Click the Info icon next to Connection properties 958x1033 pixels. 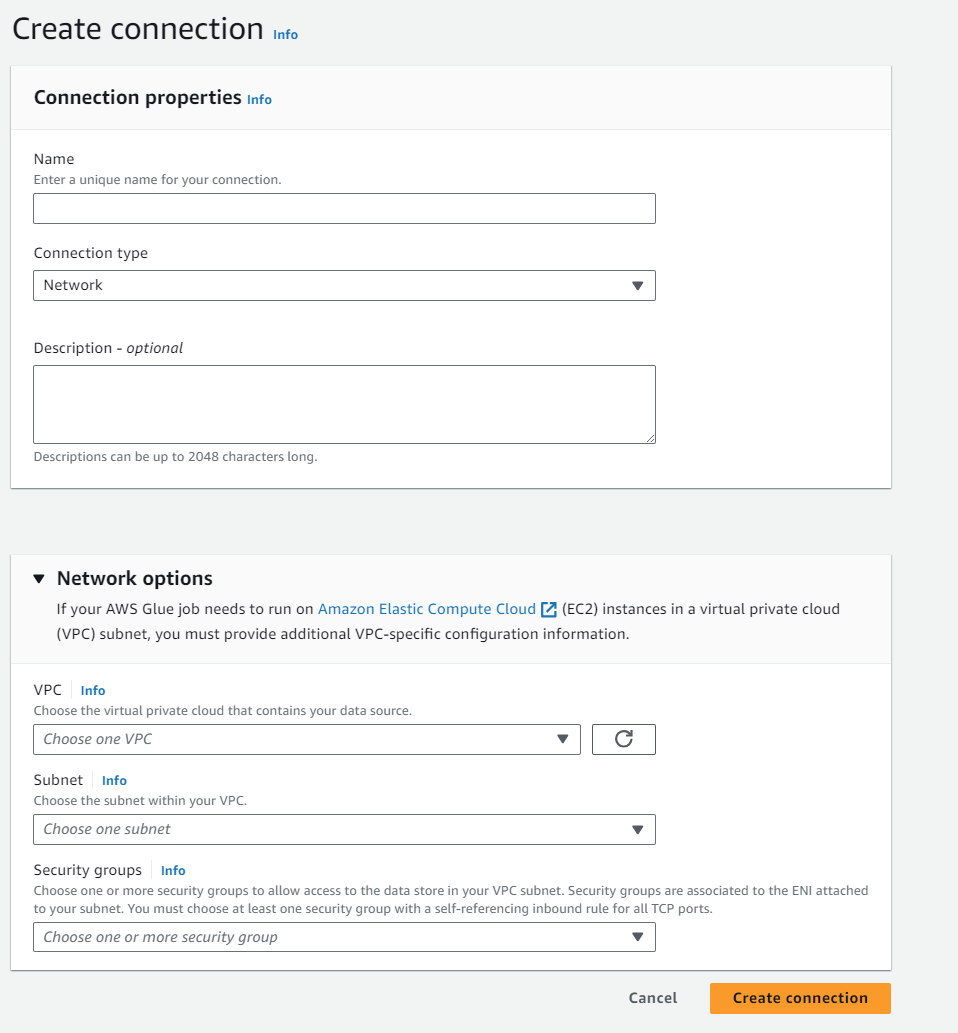coord(259,99)
